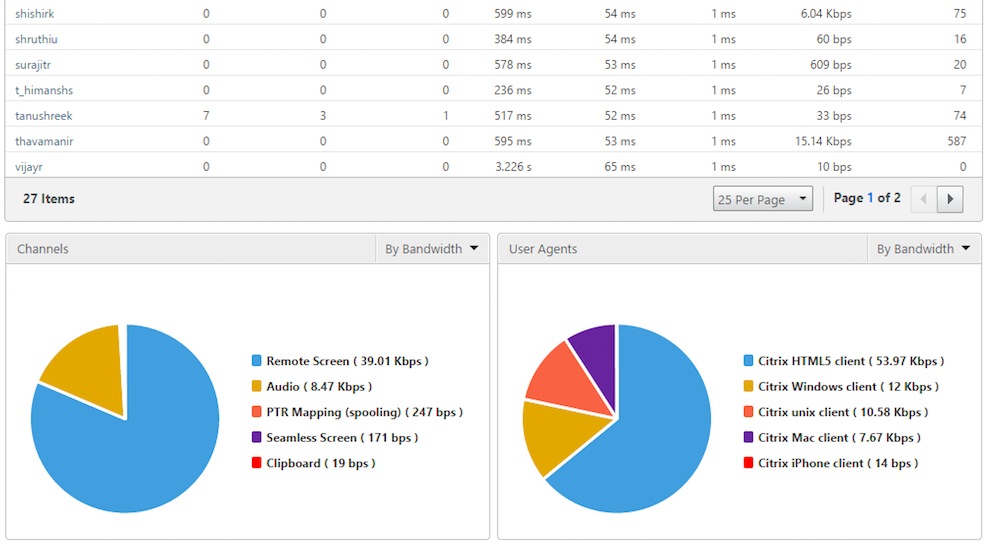Select Citrix Mac client legend entry
The height and width of the screenshot is (552, 990).
(839, 438)
